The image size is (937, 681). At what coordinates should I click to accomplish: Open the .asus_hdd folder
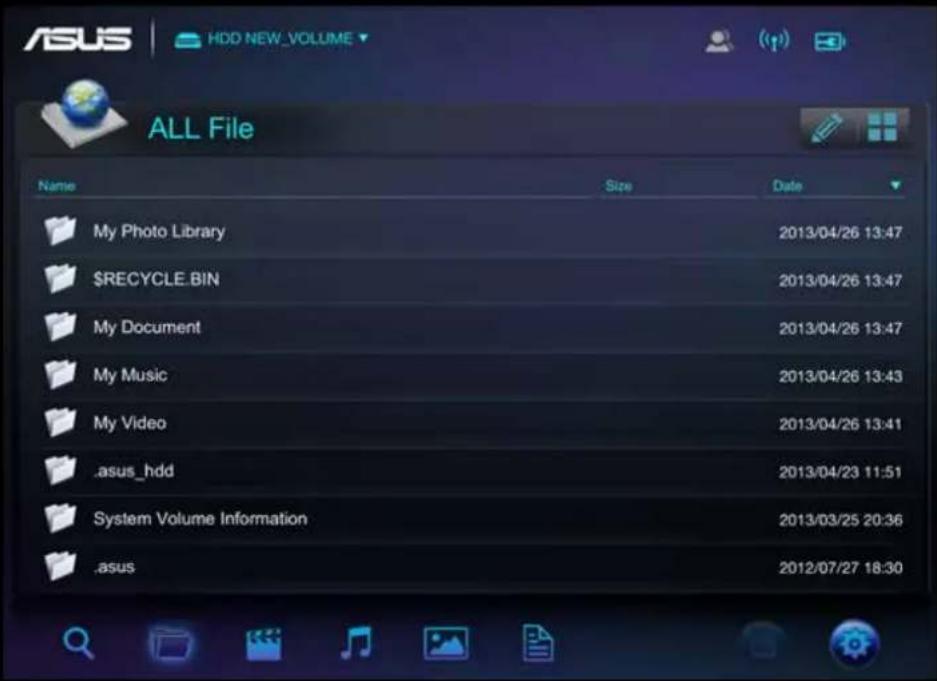click(x=472, y=471)
